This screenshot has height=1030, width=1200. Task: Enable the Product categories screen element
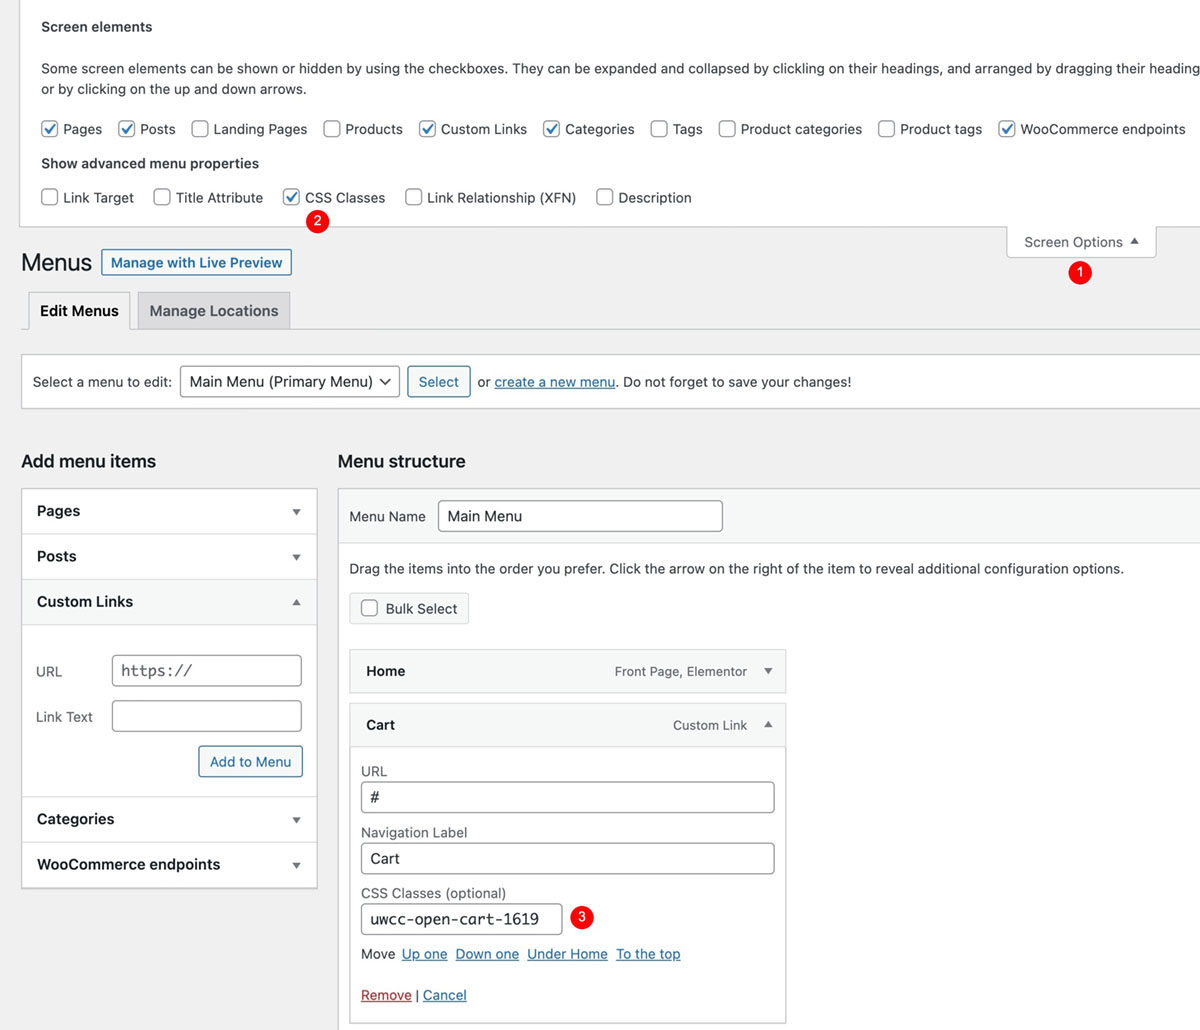(727, 129)
